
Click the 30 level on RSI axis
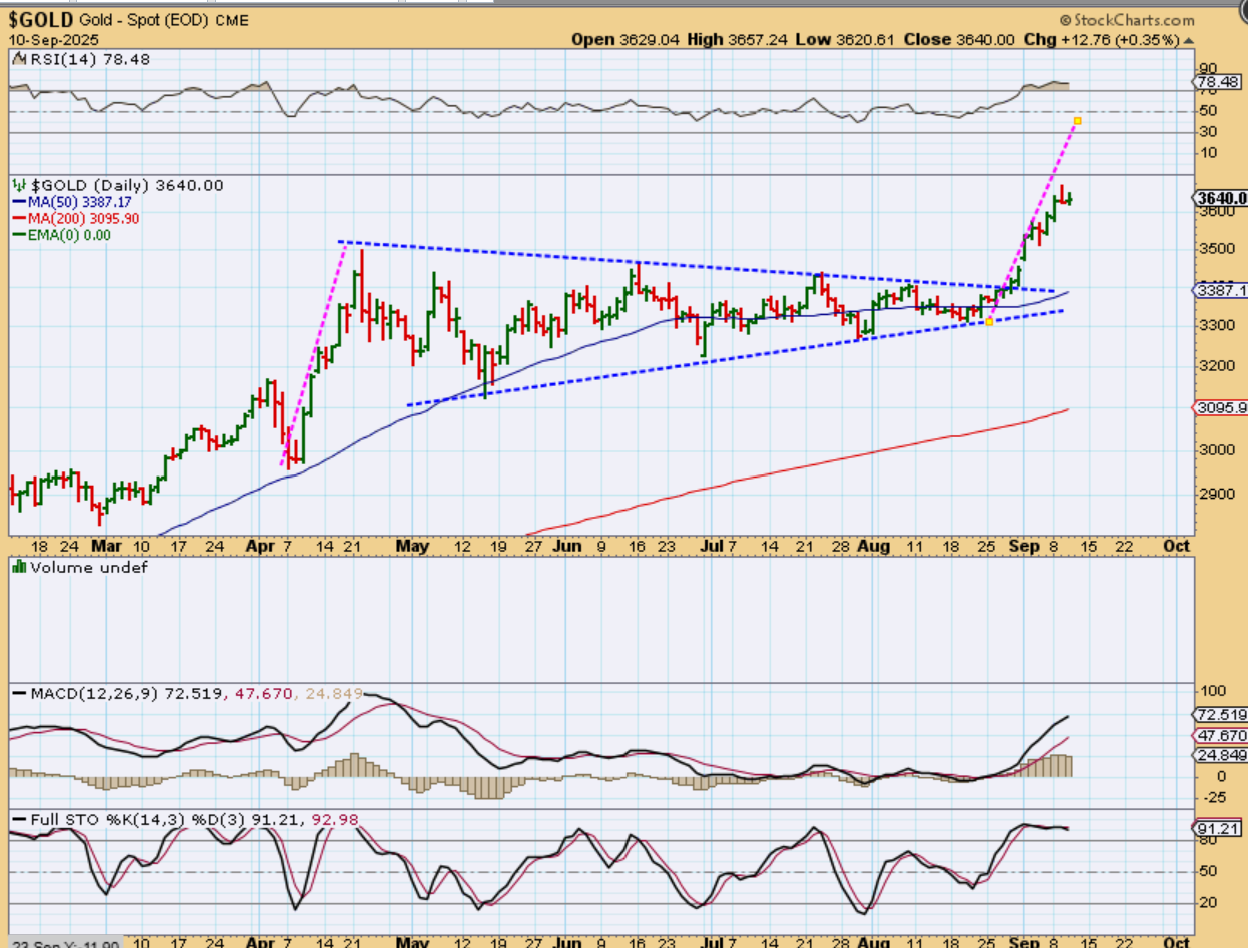pos(1207,131)
